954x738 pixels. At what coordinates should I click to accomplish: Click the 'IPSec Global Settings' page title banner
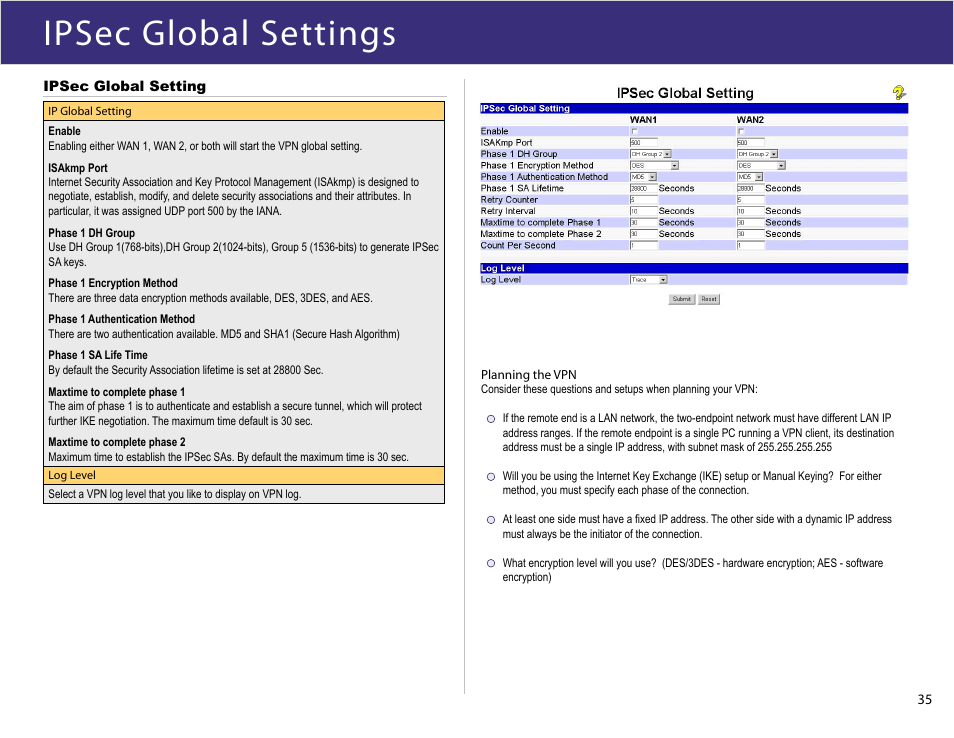(477, 32)
